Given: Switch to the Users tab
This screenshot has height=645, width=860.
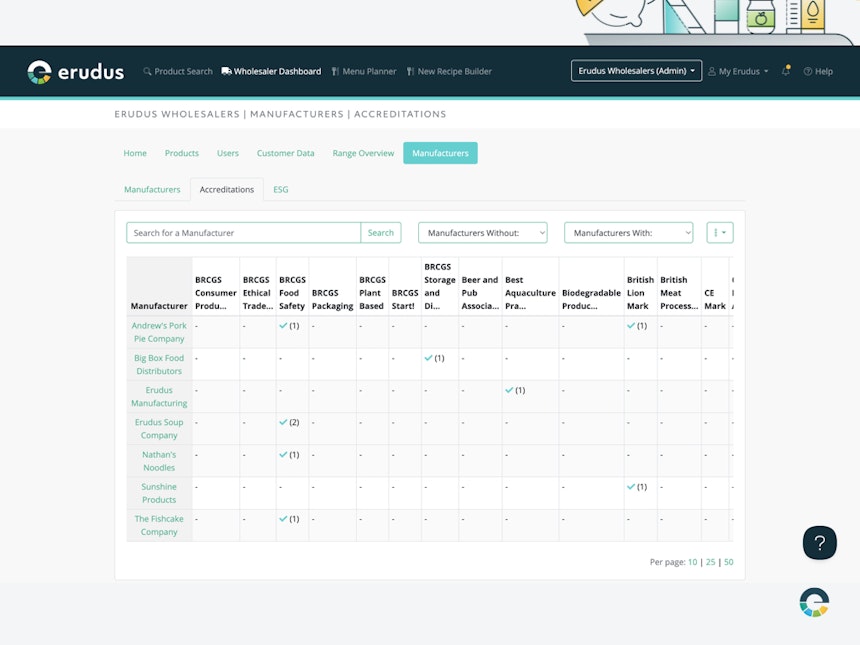Looking at the screenshot, I should coord(228,153).
